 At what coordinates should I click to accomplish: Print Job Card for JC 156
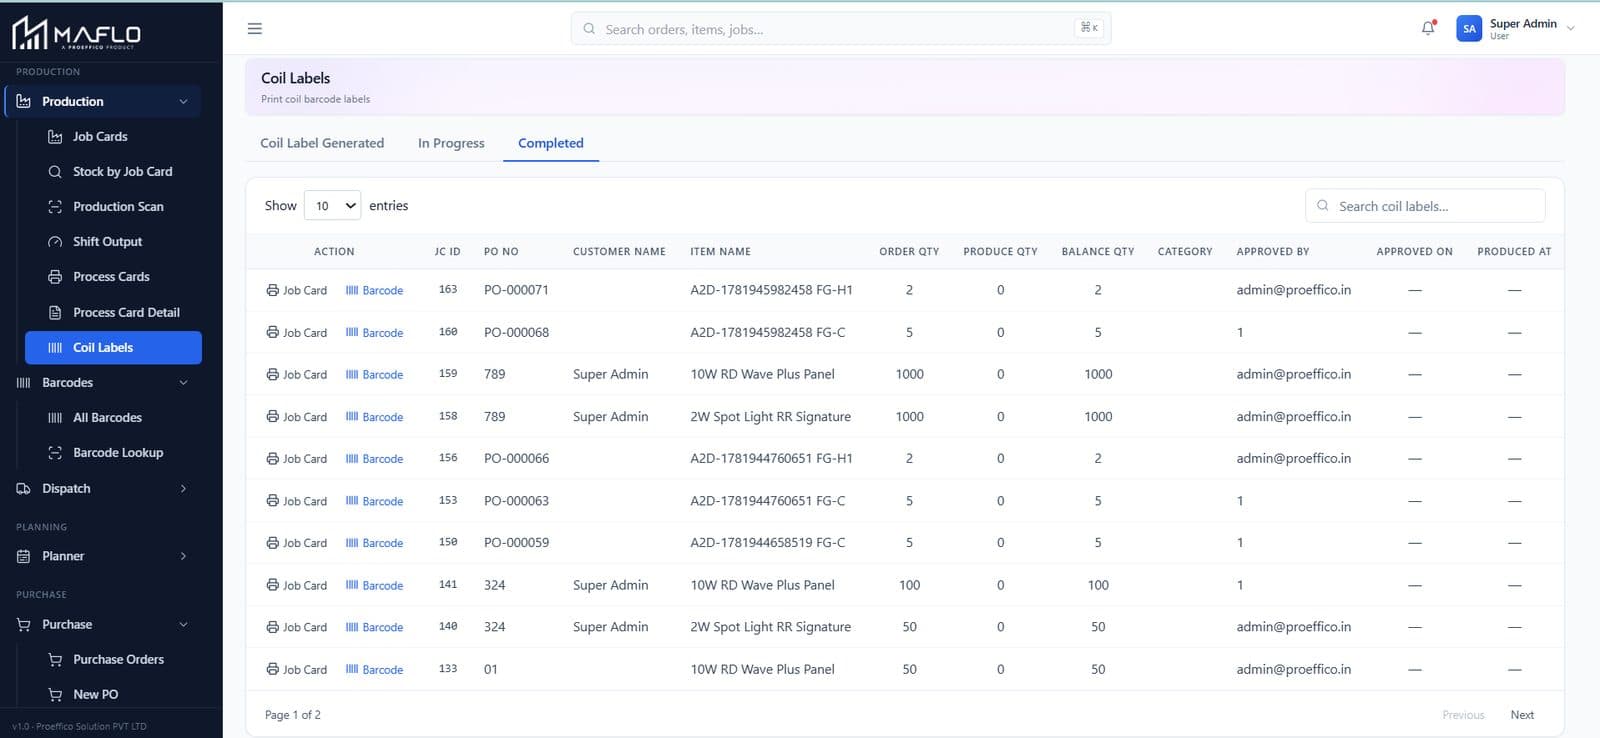coord(297,459)
